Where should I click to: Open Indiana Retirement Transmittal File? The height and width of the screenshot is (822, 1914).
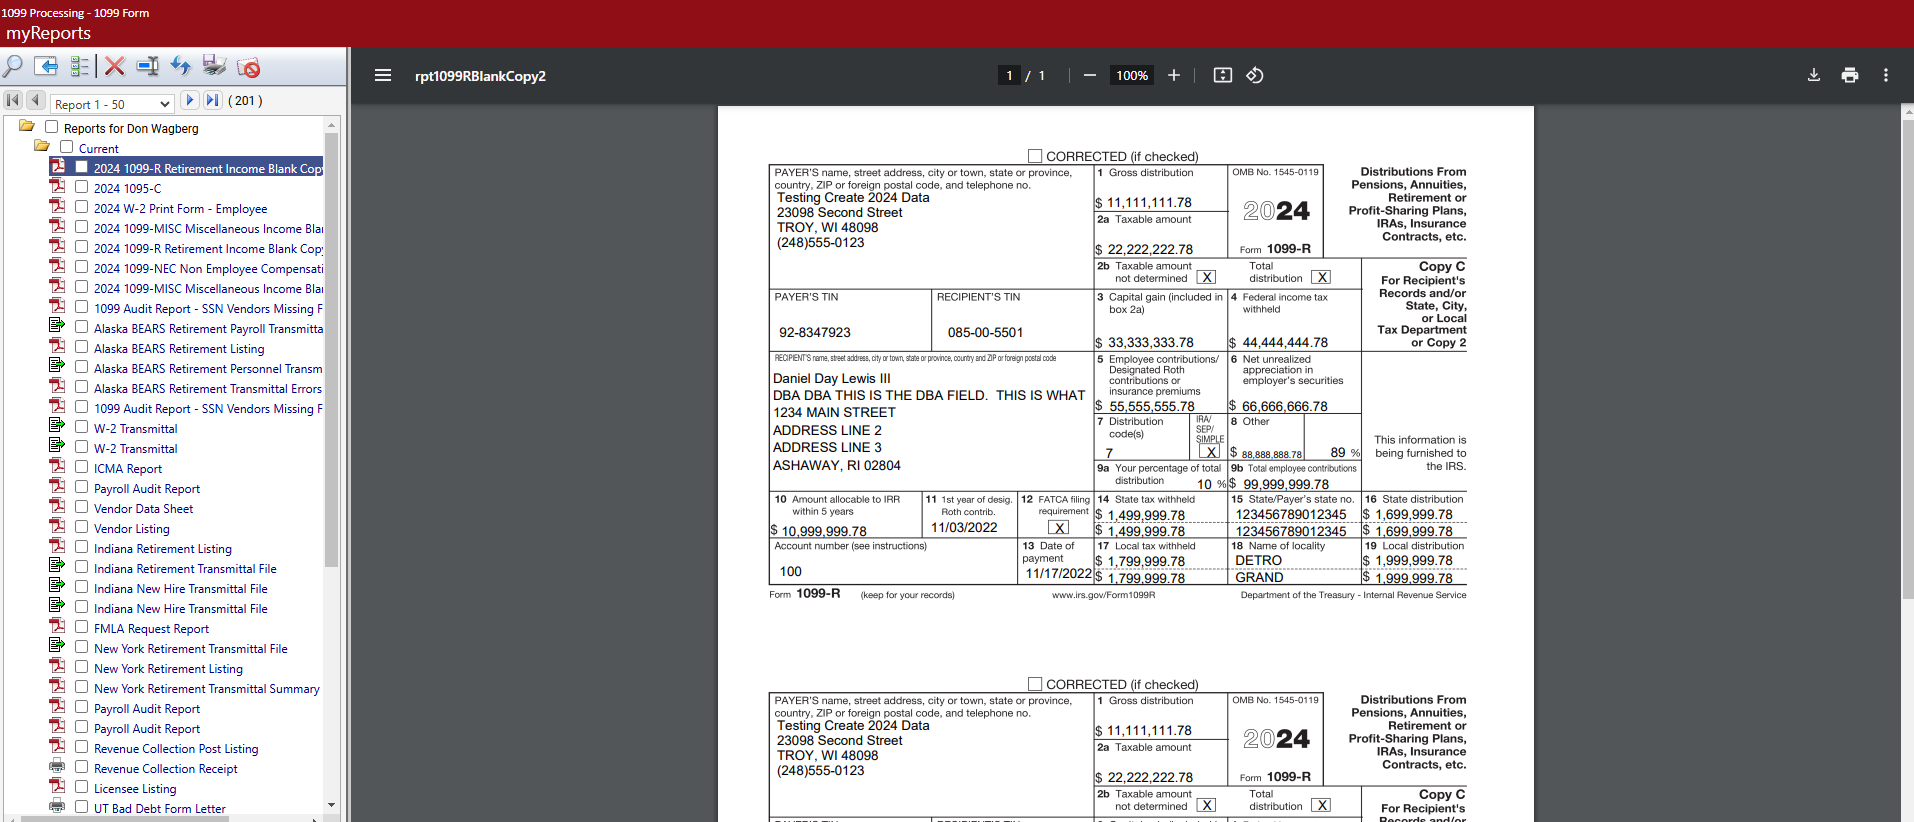pos(185,568)
